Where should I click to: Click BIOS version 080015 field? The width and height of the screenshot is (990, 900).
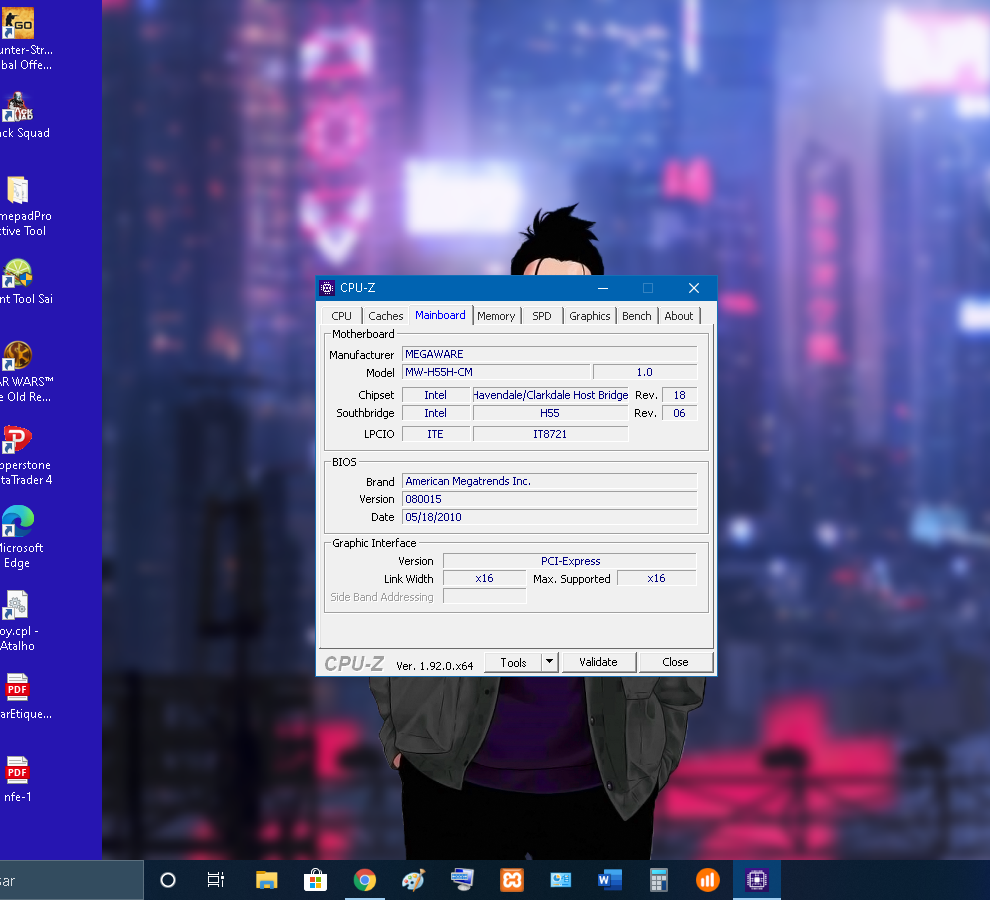click(549, 499)
